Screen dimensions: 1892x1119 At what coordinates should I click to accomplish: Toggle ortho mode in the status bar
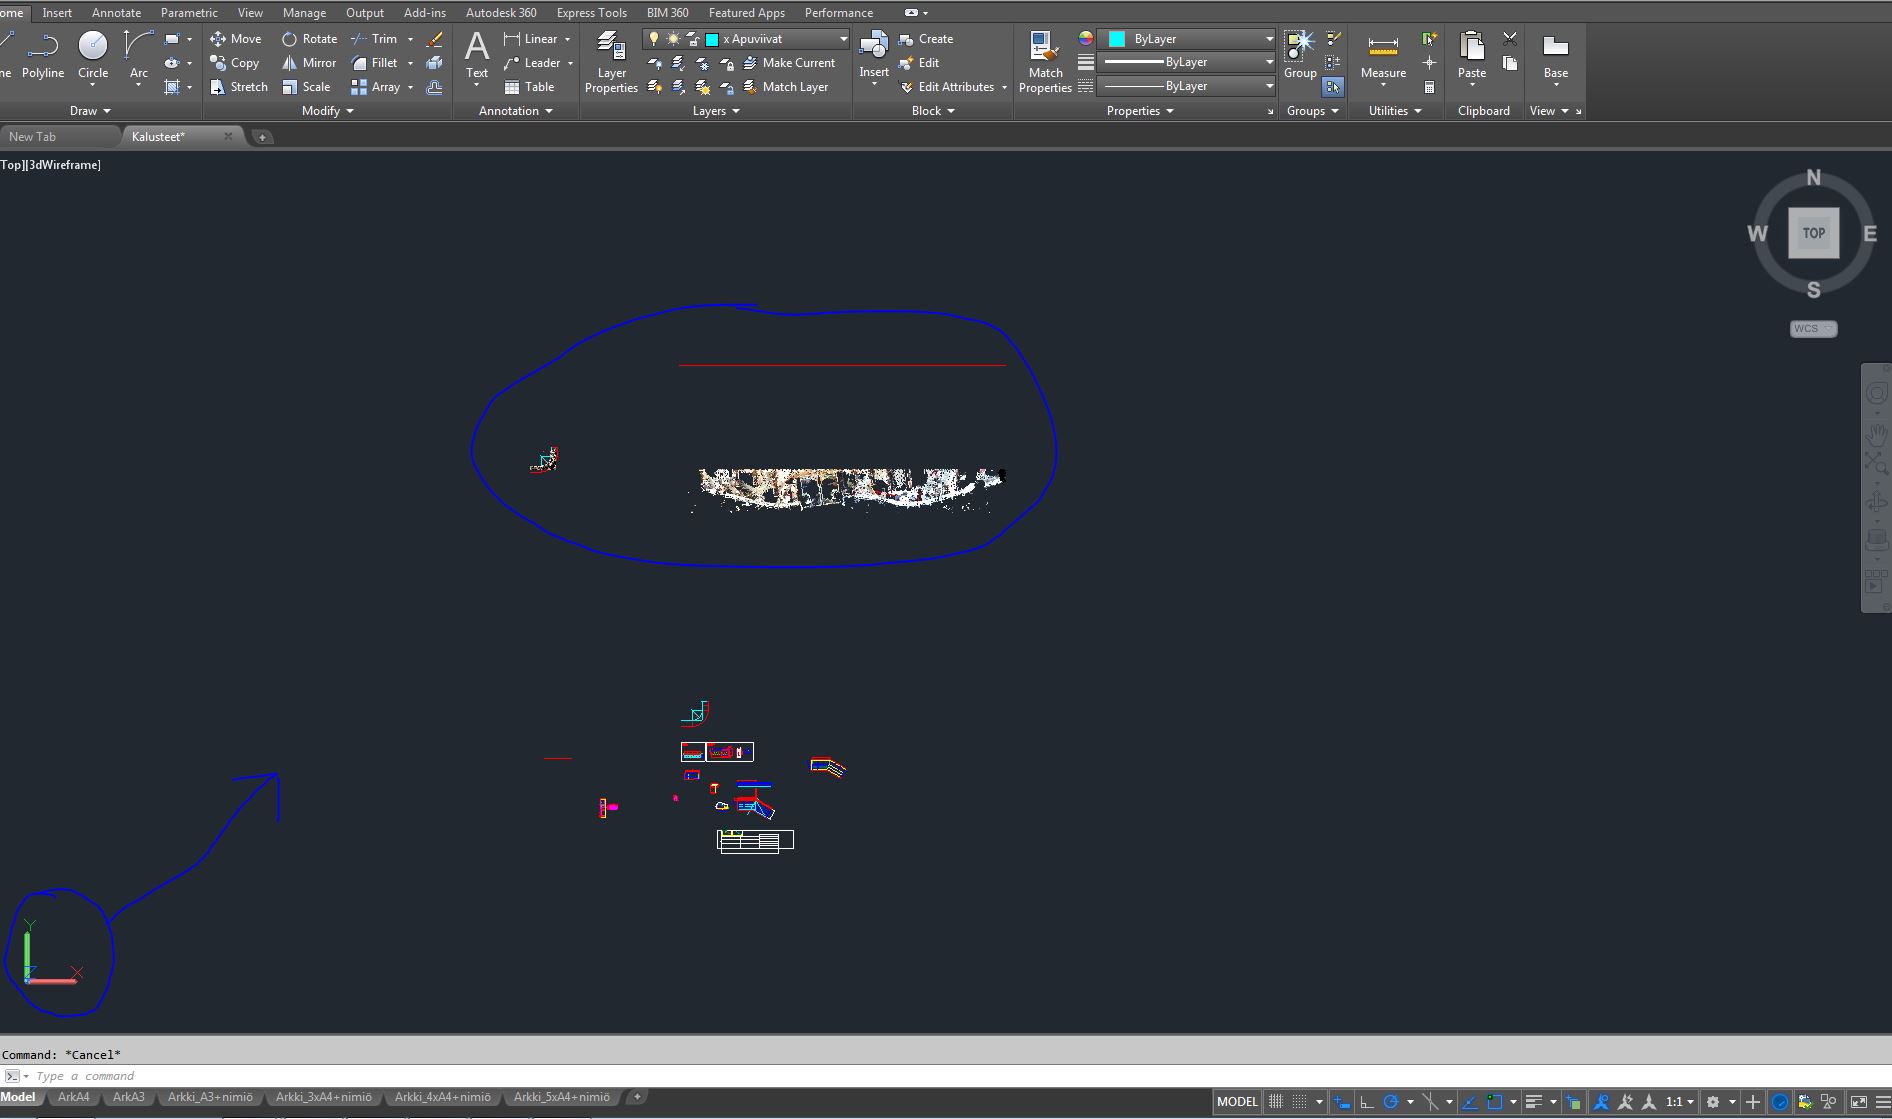[1366, 1101]
